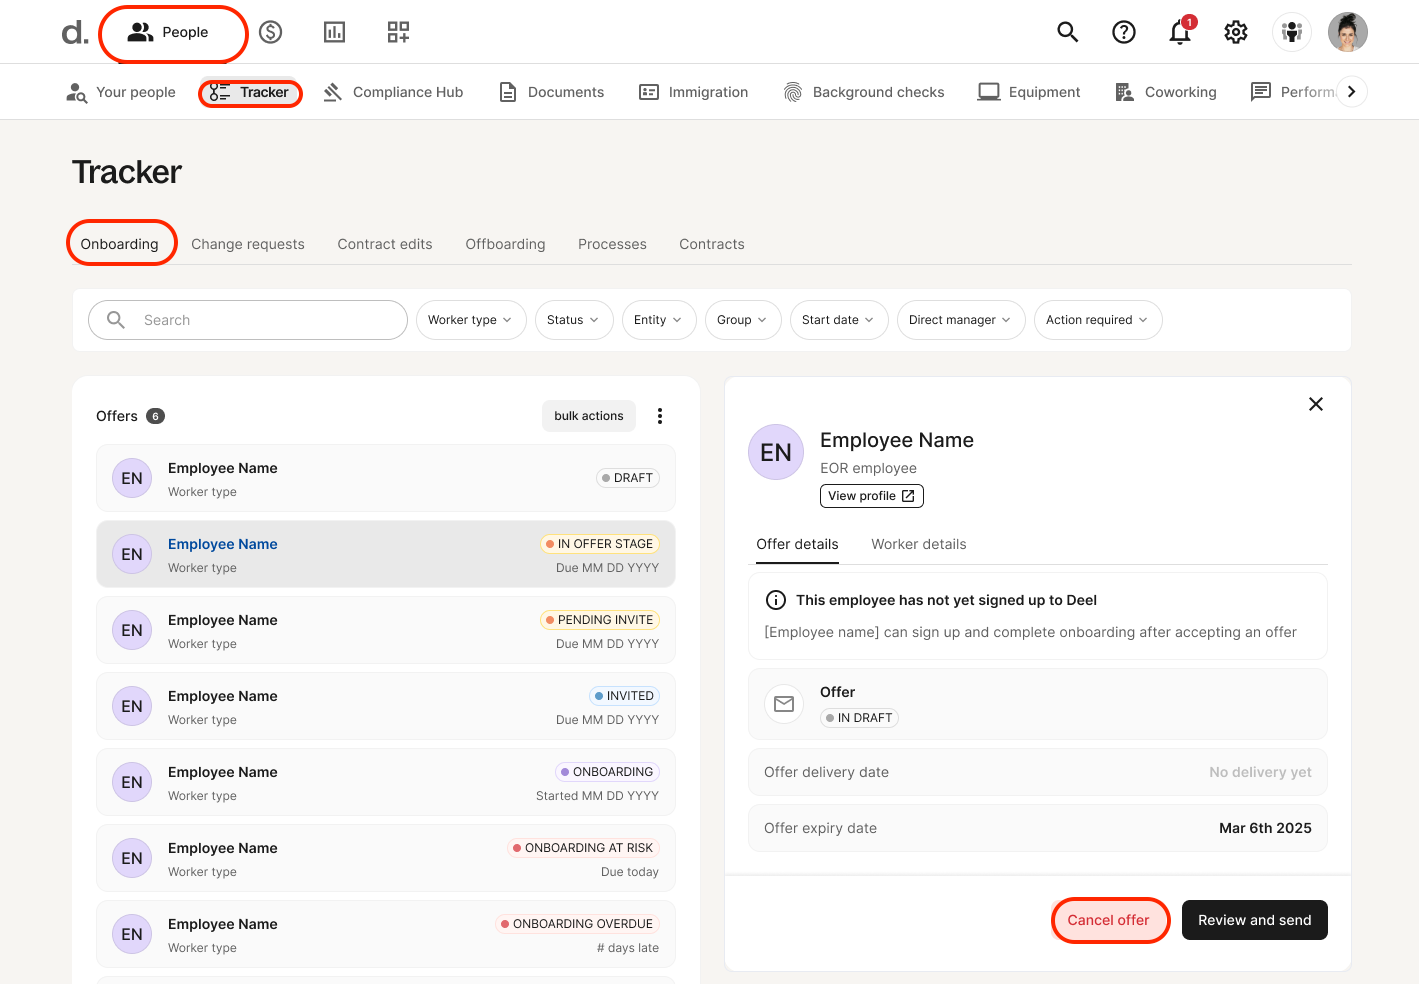
Task: Open the Action required filter
Action: [x=1097, y=320]
